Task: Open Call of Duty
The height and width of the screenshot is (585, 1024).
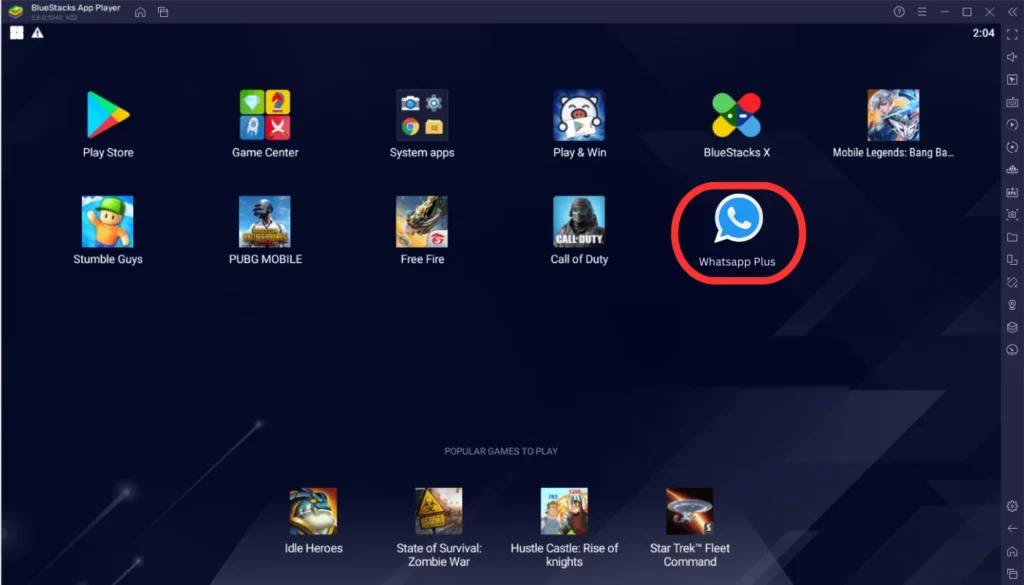Action: pyautogui.click(x=579, y=221)
